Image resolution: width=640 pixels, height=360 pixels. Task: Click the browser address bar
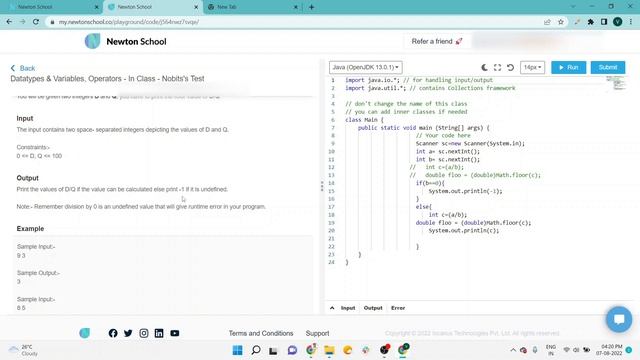coord(294,22)
